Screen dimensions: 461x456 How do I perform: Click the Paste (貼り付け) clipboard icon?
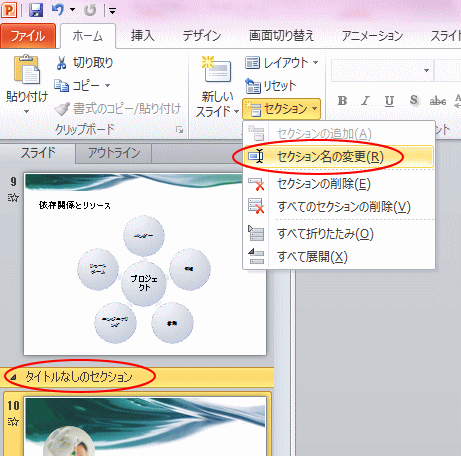(x=27, y=69)
